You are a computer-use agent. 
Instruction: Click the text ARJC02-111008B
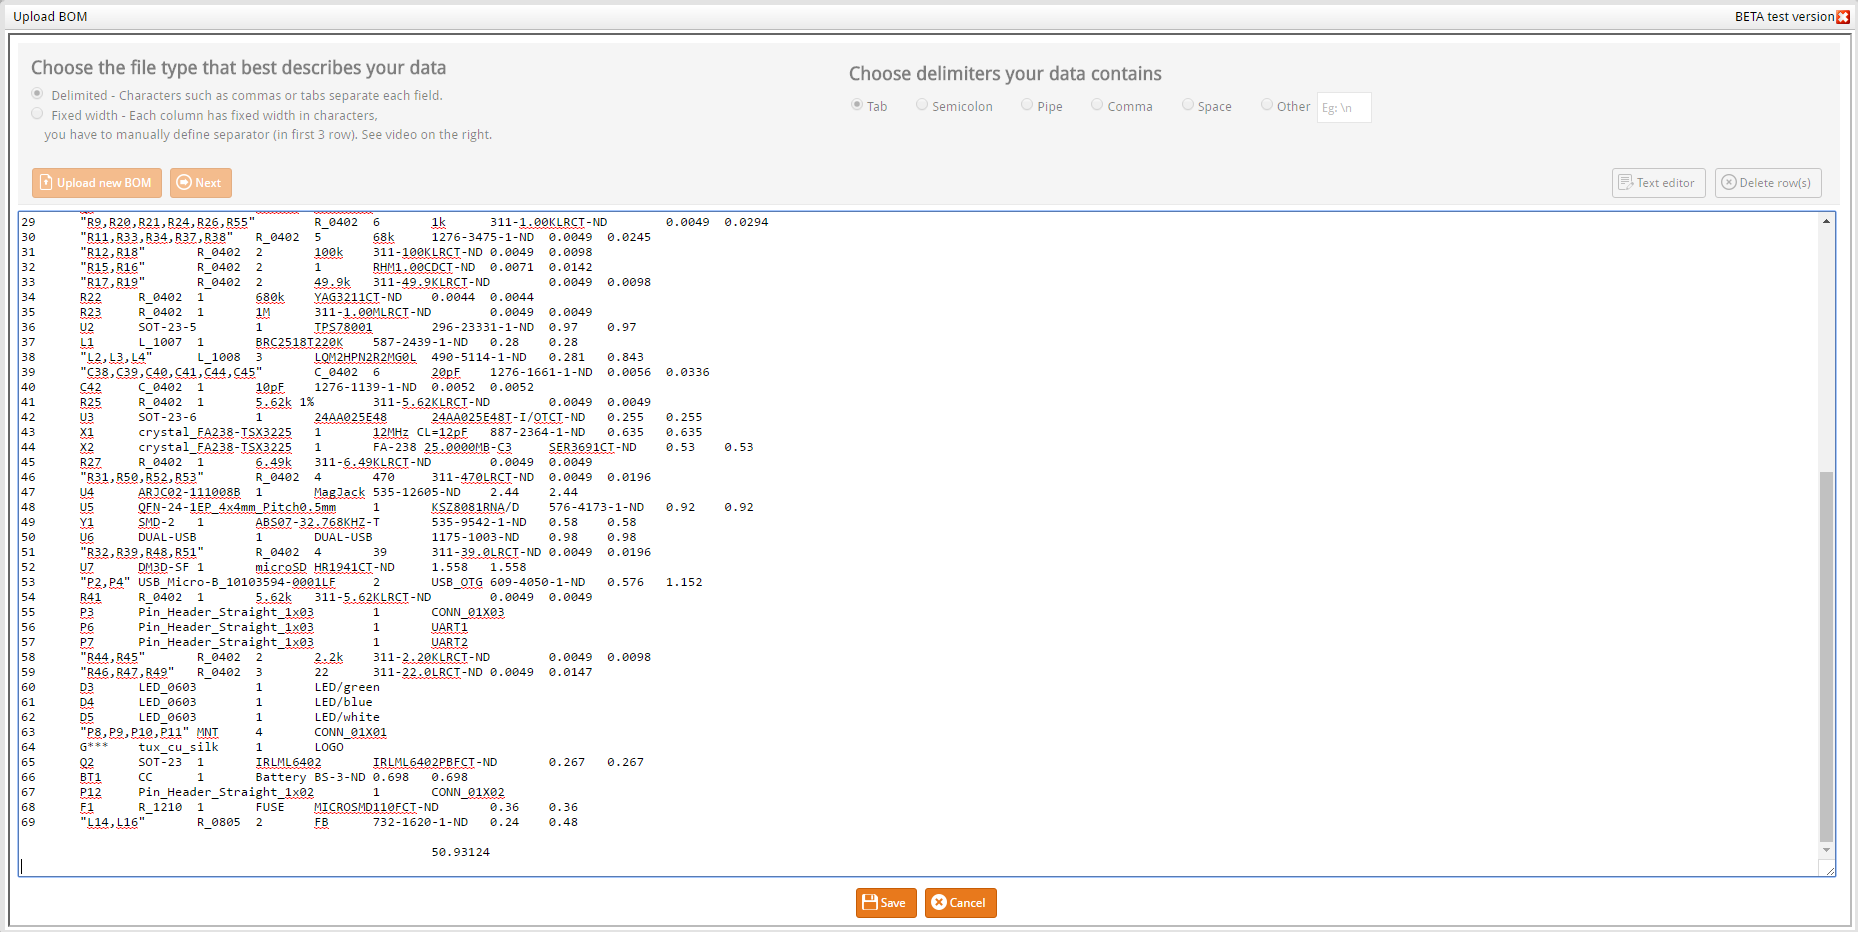coord(189,492)
